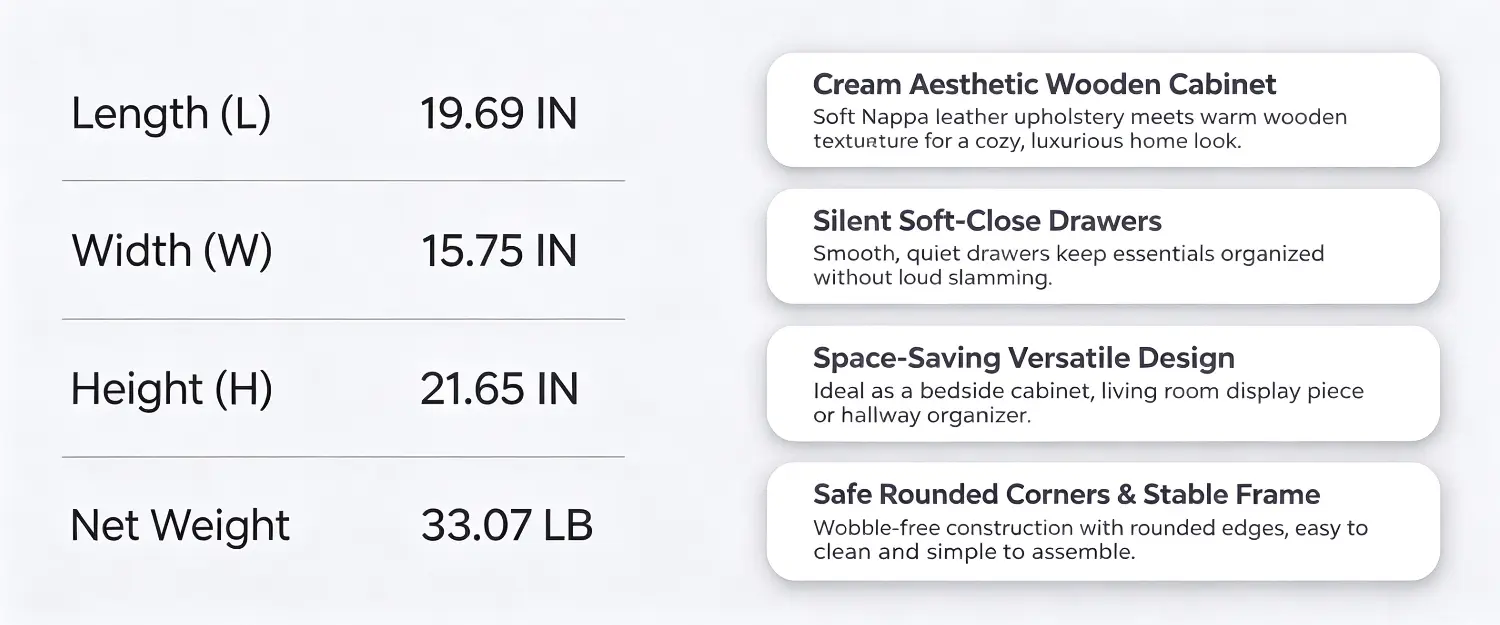The height and width of the screenshot is (625, 1500).
Task: Click the Safe Rounded Corners & Stable Frame heading
Action: coord(1066,494)
